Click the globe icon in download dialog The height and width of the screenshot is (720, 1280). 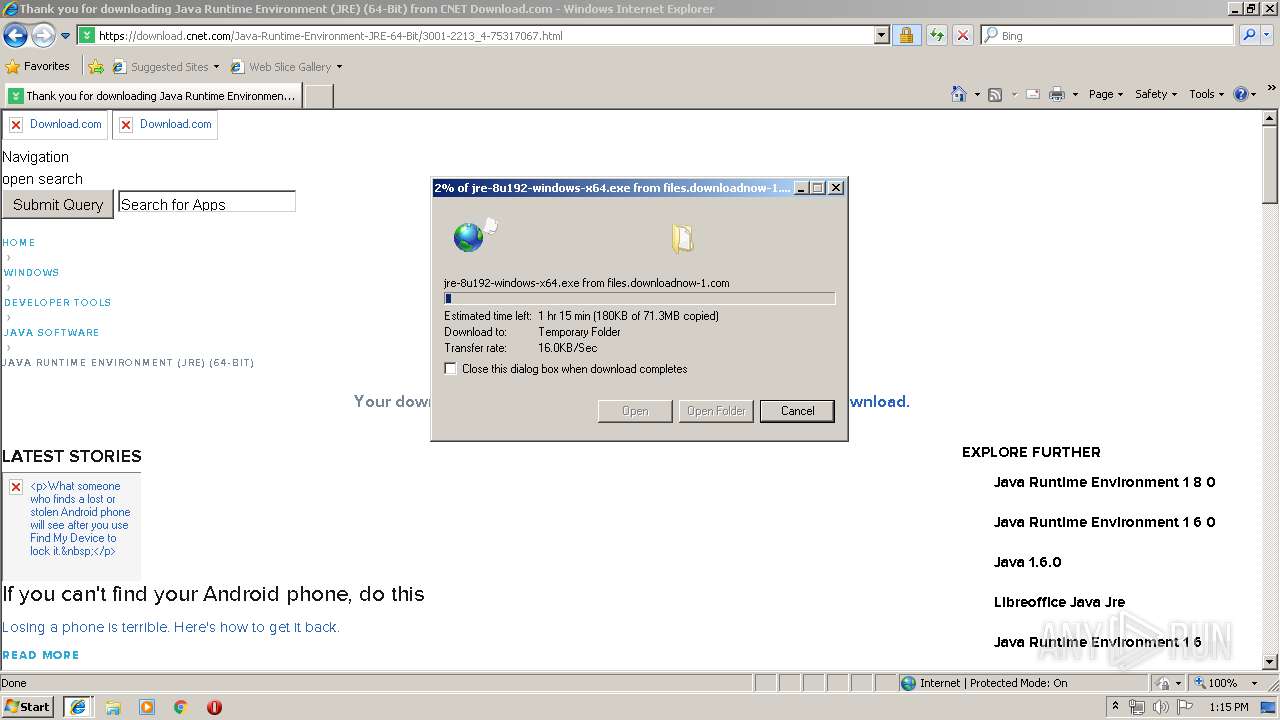click(x=467, y=237)
